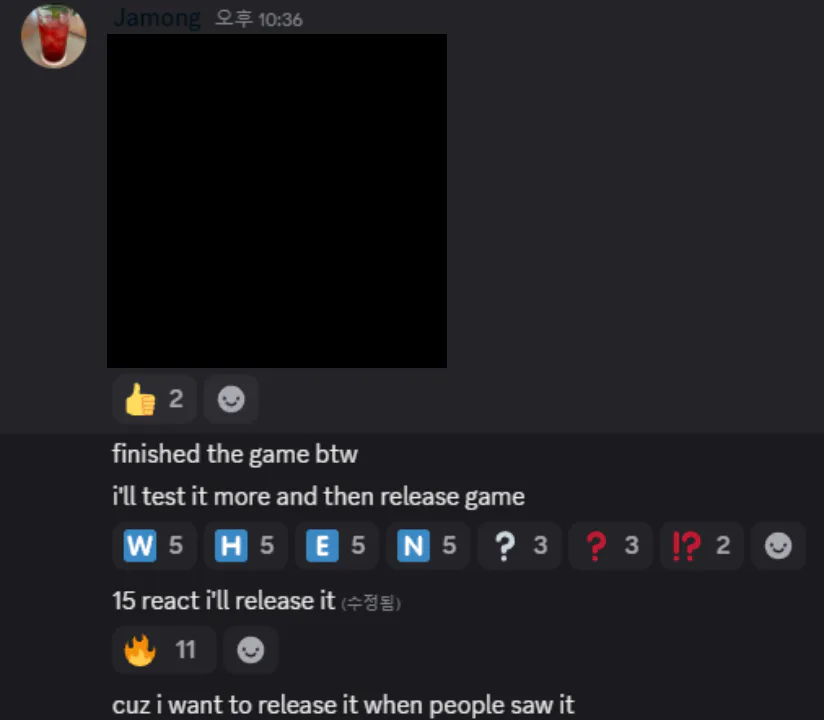Image resolution: width=824 pixels, height=720 pixels.
Task: Click the white question mark reaction
Action: point(519,546)
